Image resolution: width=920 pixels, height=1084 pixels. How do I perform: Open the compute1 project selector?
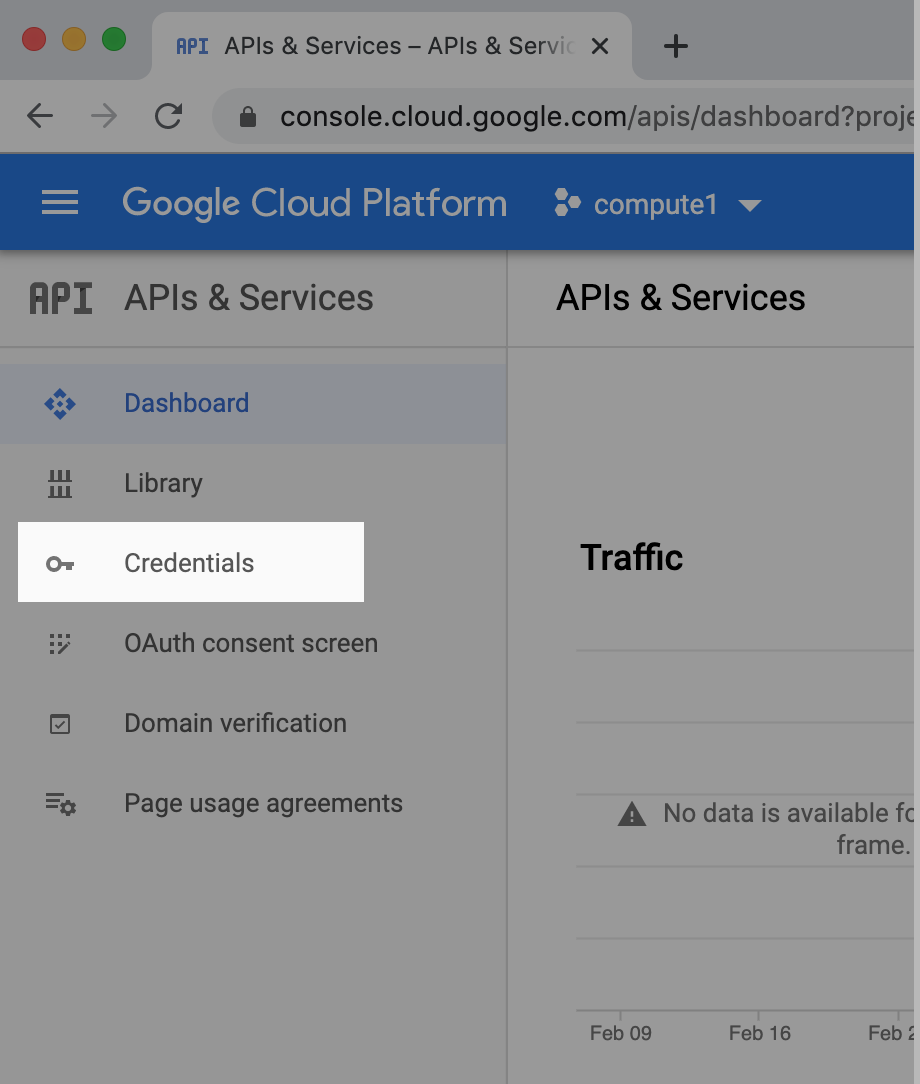point(655,205)
